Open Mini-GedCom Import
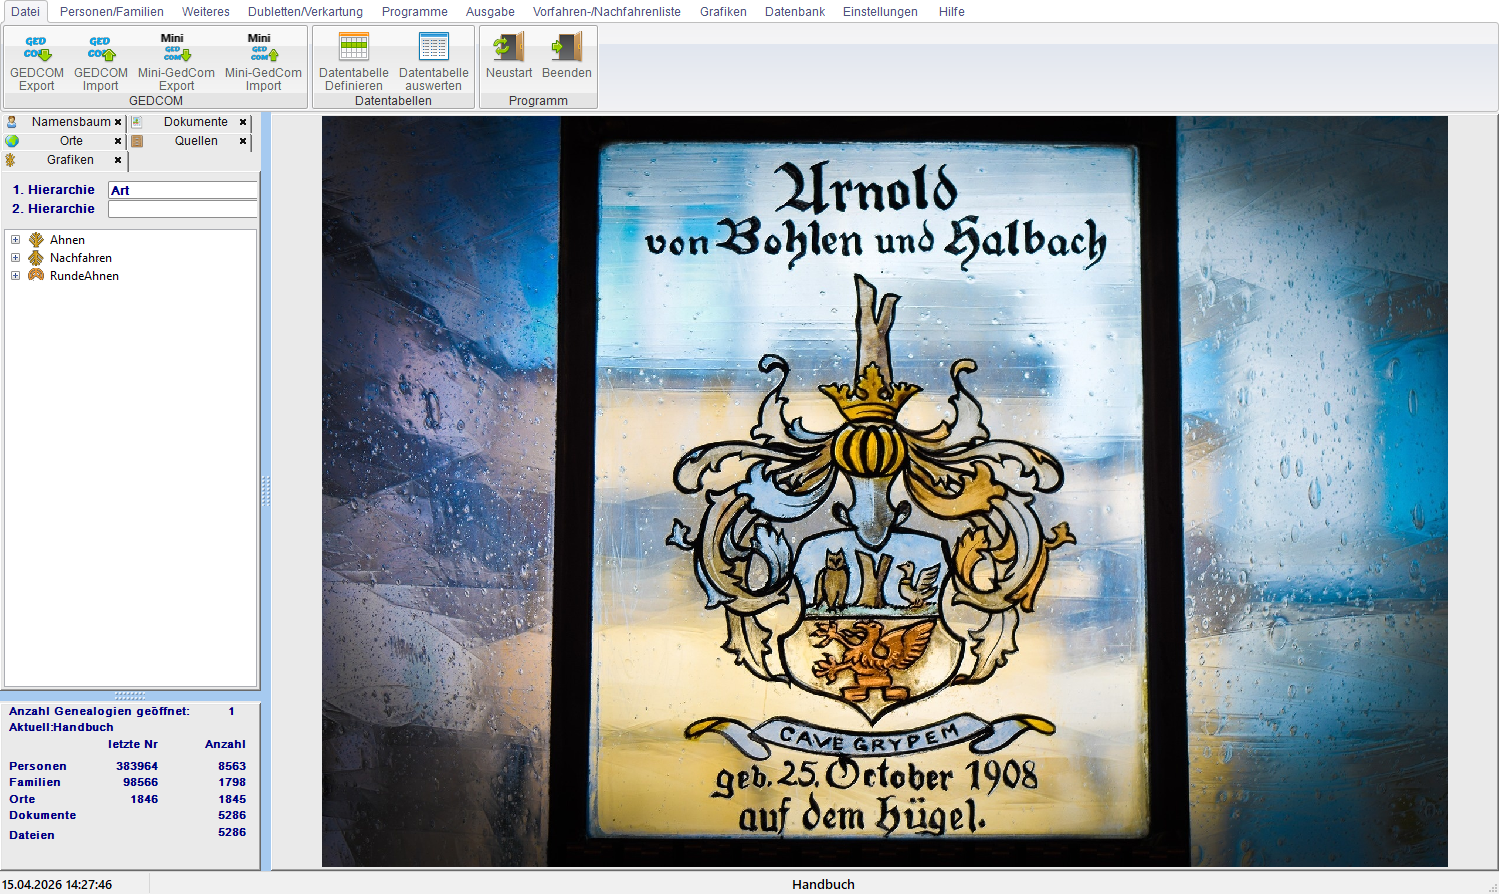The width and height of the screenshot is (1499, 894). [263, 49]
